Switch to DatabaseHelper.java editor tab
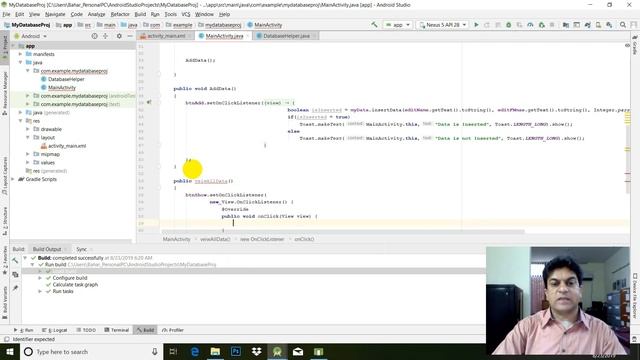Viewport: 640px width, 360px height. point(286,36)
